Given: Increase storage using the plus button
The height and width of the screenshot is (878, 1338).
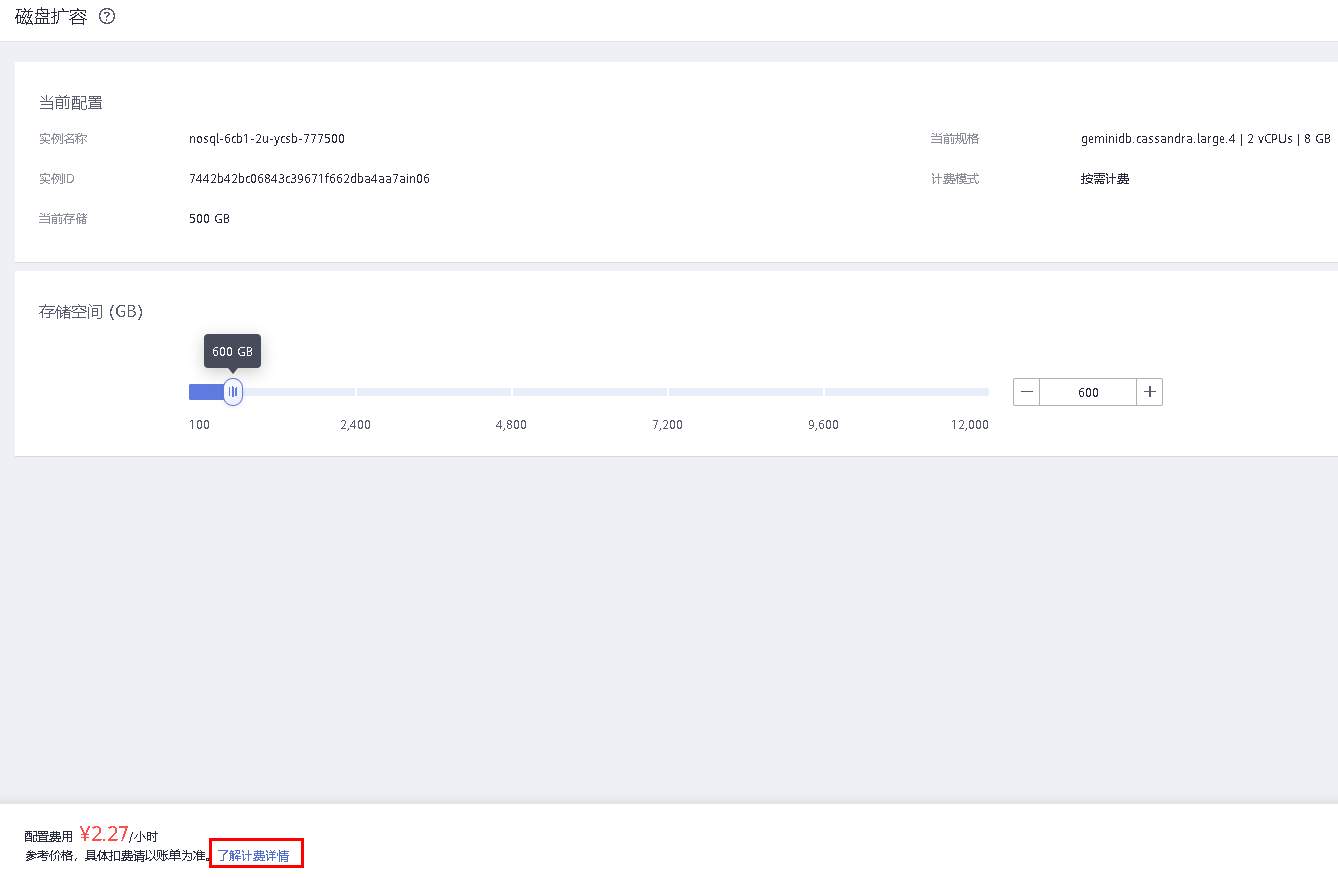Looking at the screenshot, I should tap(1150, 392).
